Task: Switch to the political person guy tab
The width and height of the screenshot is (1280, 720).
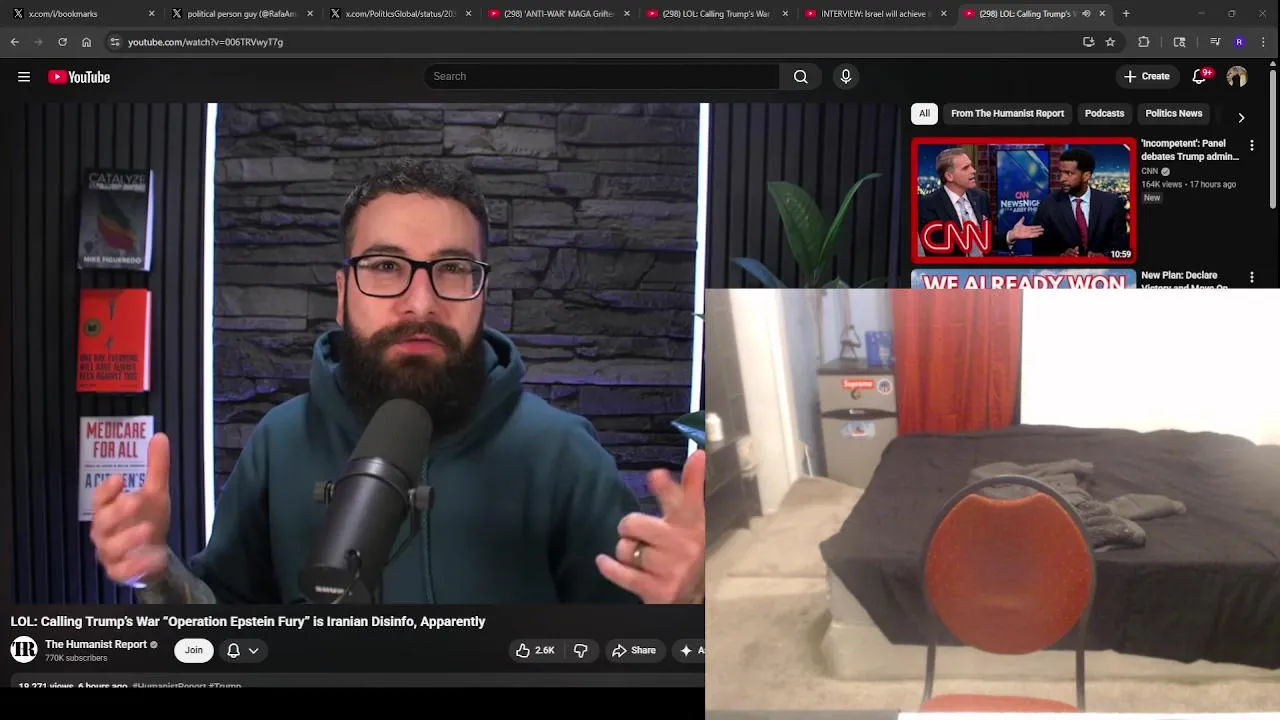Action: tap(242, 14)
